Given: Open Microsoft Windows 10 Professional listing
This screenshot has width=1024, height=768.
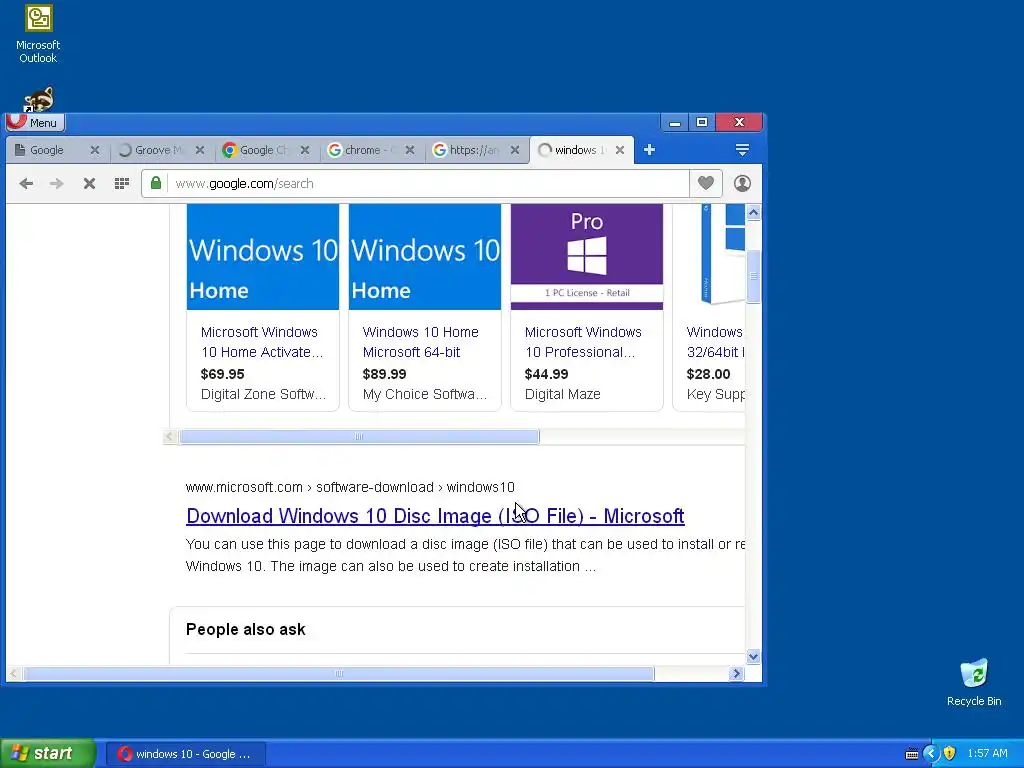Looking at the screenshot, I should pos(583,342).
